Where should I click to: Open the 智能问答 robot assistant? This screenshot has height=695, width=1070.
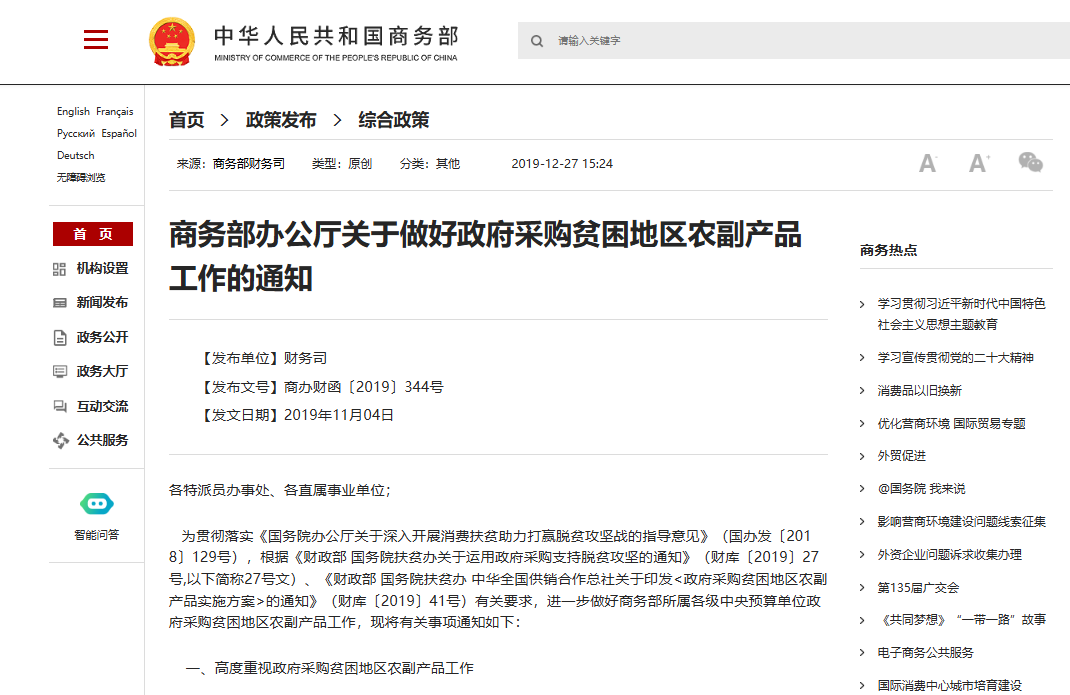95,505
